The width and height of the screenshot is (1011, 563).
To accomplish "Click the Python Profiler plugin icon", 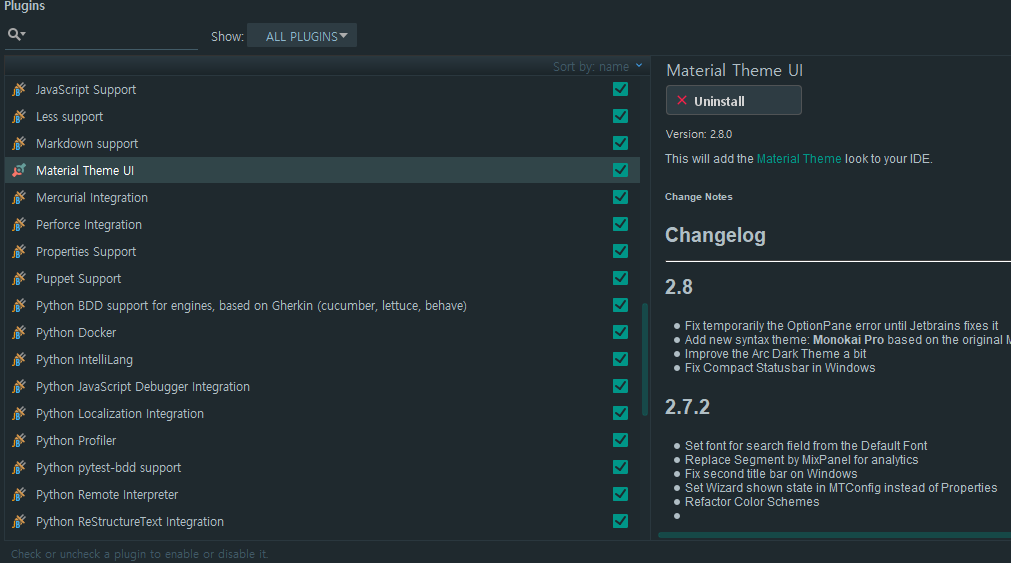I will click(19, 440).
